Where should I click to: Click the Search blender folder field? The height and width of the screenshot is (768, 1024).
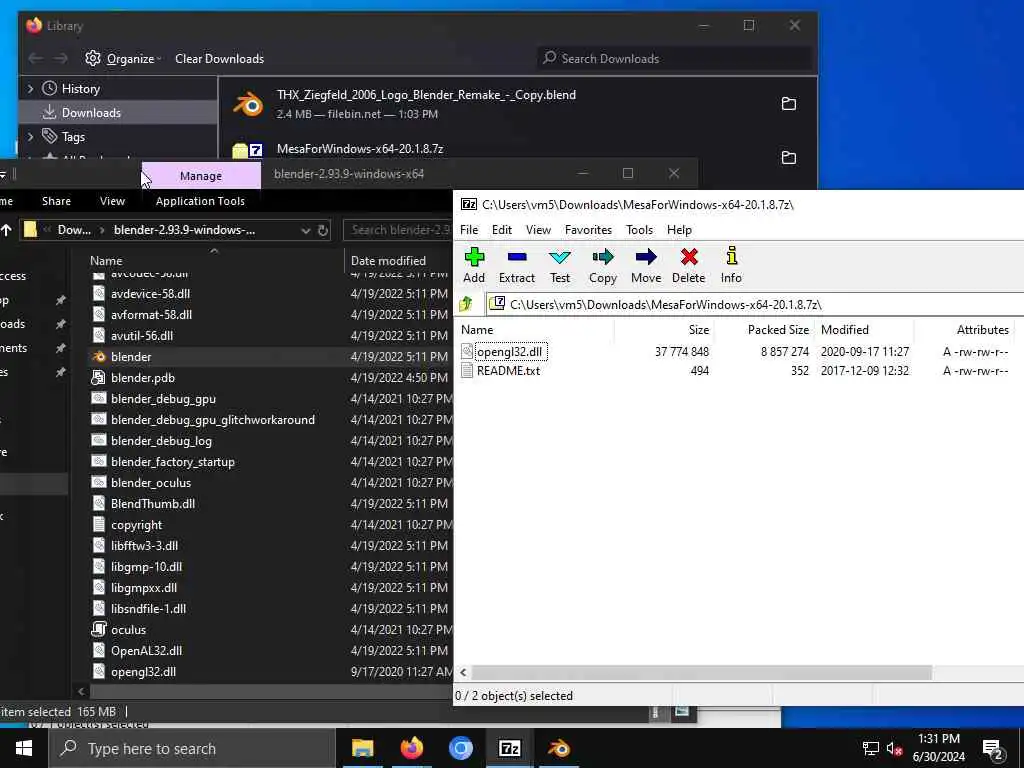pyautogui.click(x=398, y=230)
